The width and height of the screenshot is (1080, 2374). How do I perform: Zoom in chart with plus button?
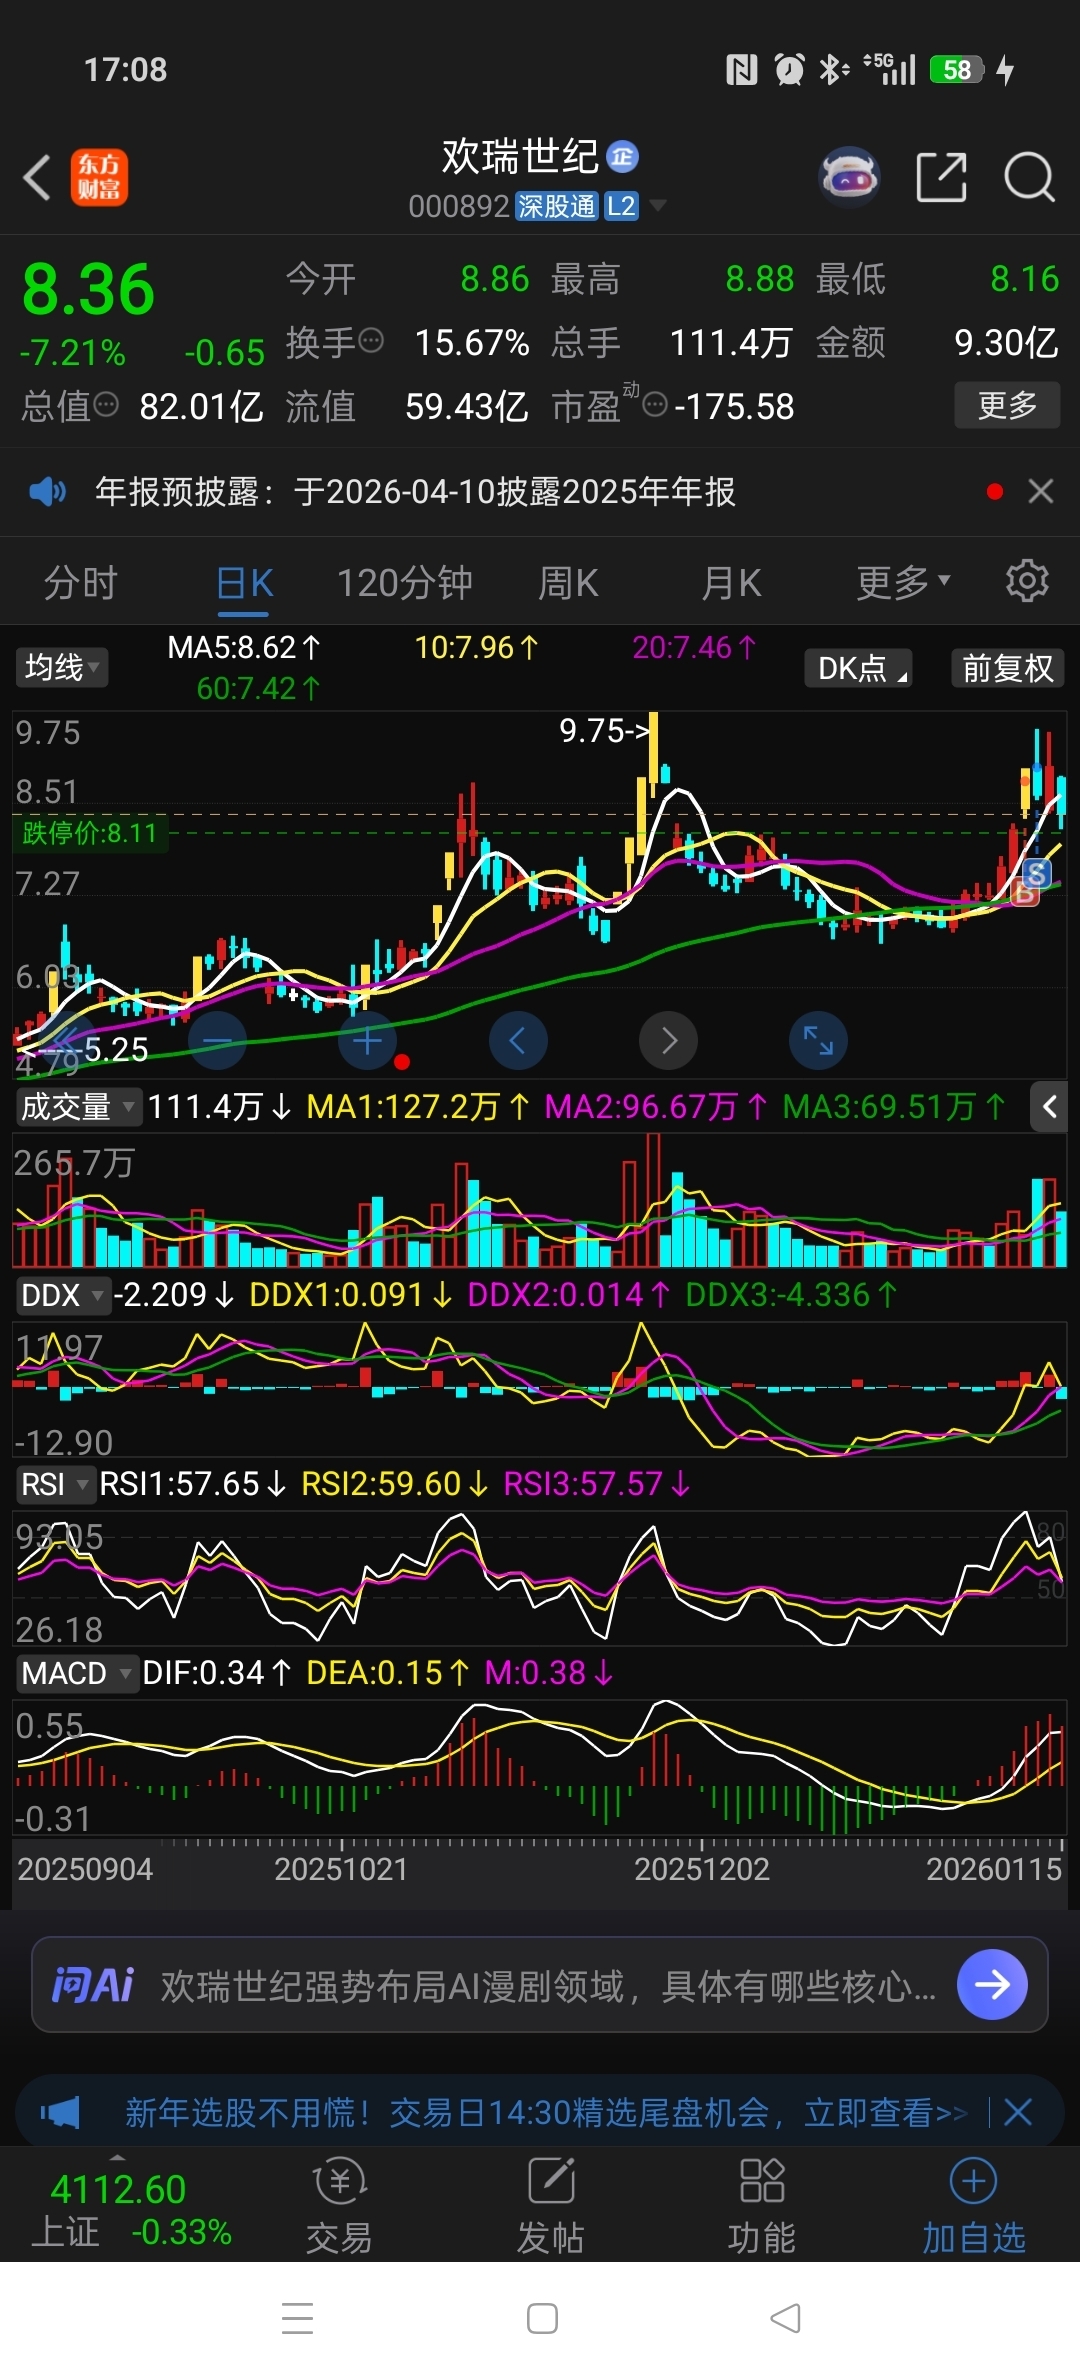(367, 1041)
